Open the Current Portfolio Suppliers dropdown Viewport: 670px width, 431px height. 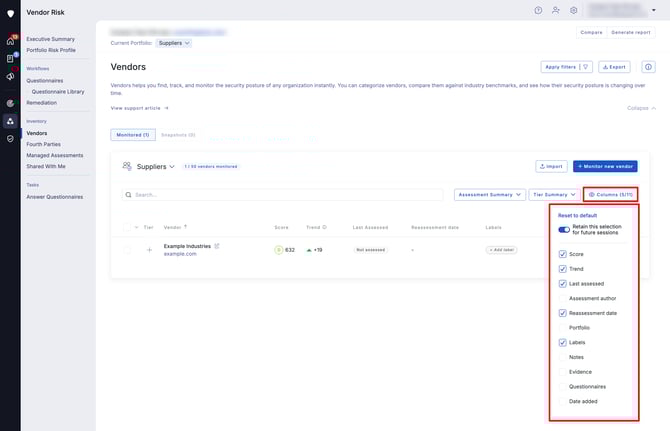[x=174, y=43]
